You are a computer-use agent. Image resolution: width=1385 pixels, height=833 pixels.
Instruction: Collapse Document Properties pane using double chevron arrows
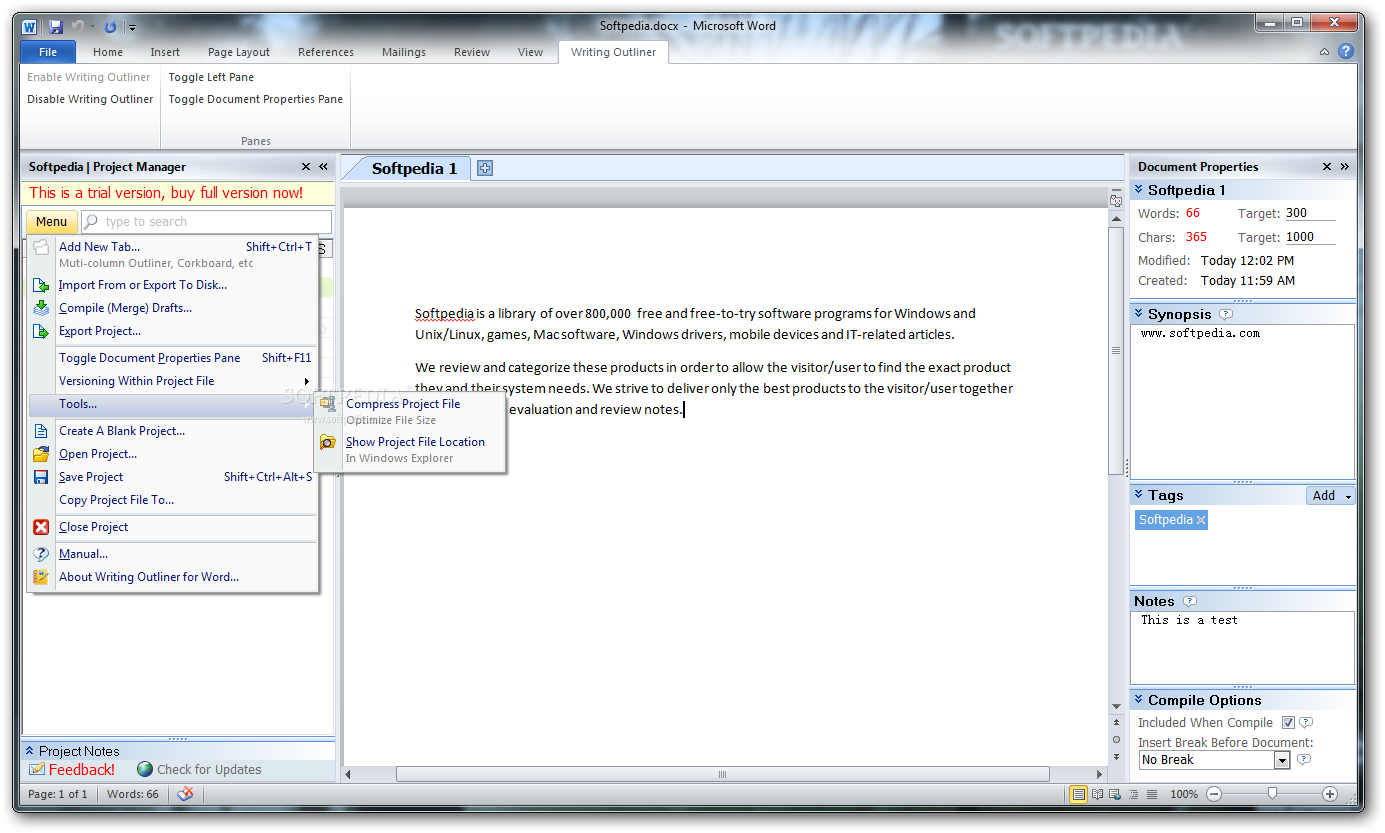pyautogui.click(x=1344, y=167)
